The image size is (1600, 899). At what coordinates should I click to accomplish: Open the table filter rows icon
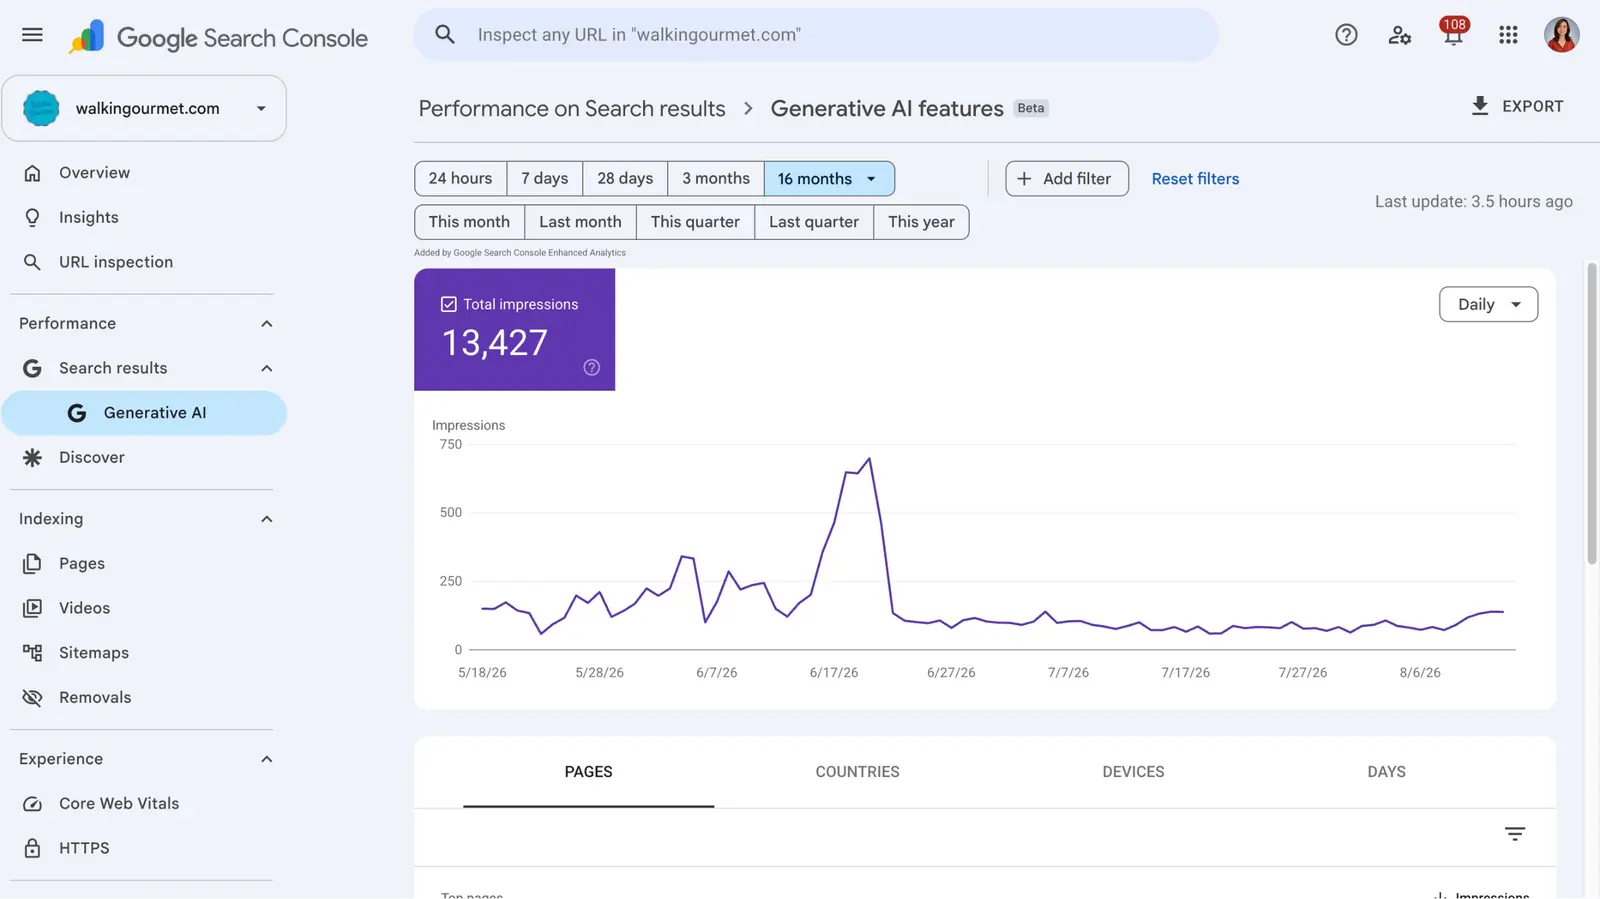click(x=1515, y=834)
